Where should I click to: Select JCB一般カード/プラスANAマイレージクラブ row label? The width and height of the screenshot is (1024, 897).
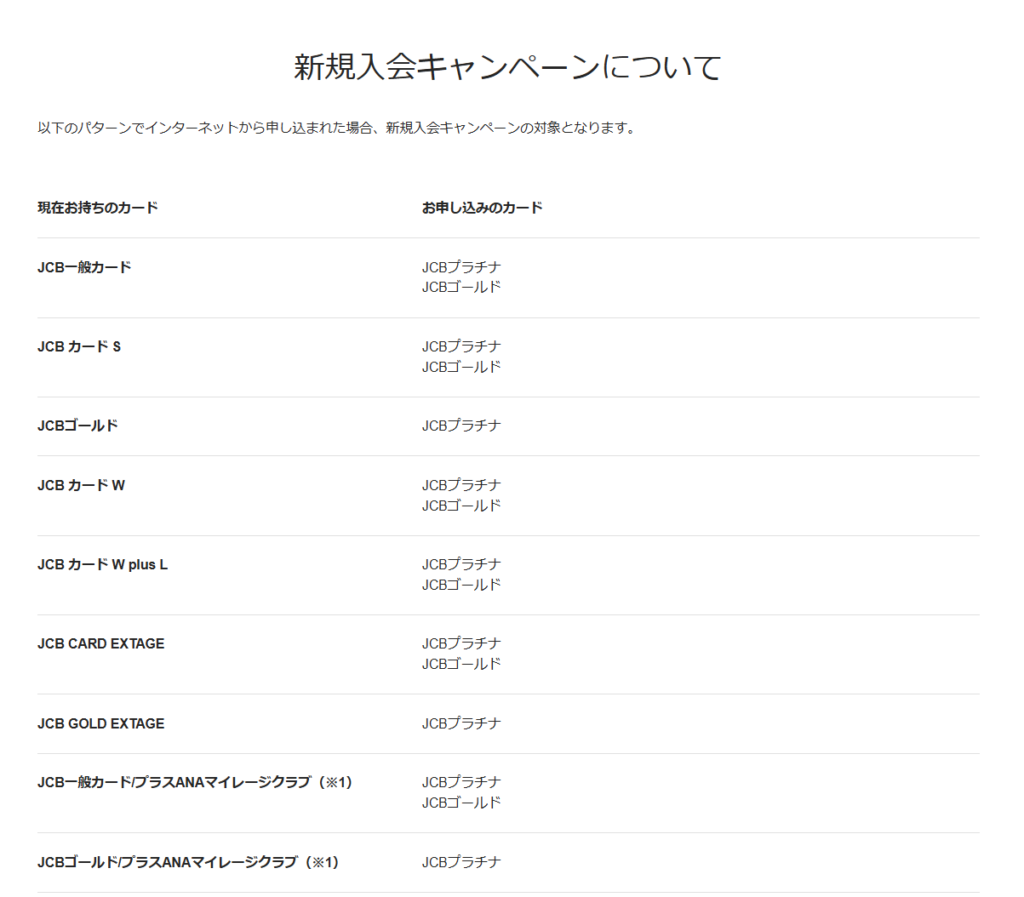(x=194, y=782)
